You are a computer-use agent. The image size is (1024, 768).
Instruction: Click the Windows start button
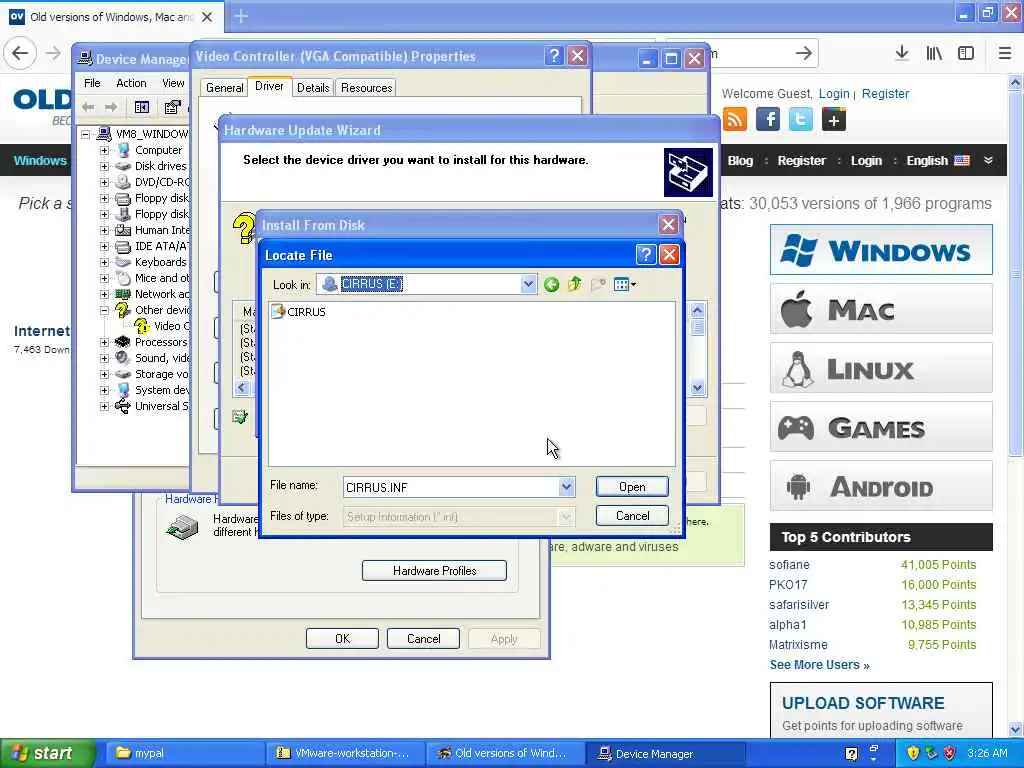(47, 753)
